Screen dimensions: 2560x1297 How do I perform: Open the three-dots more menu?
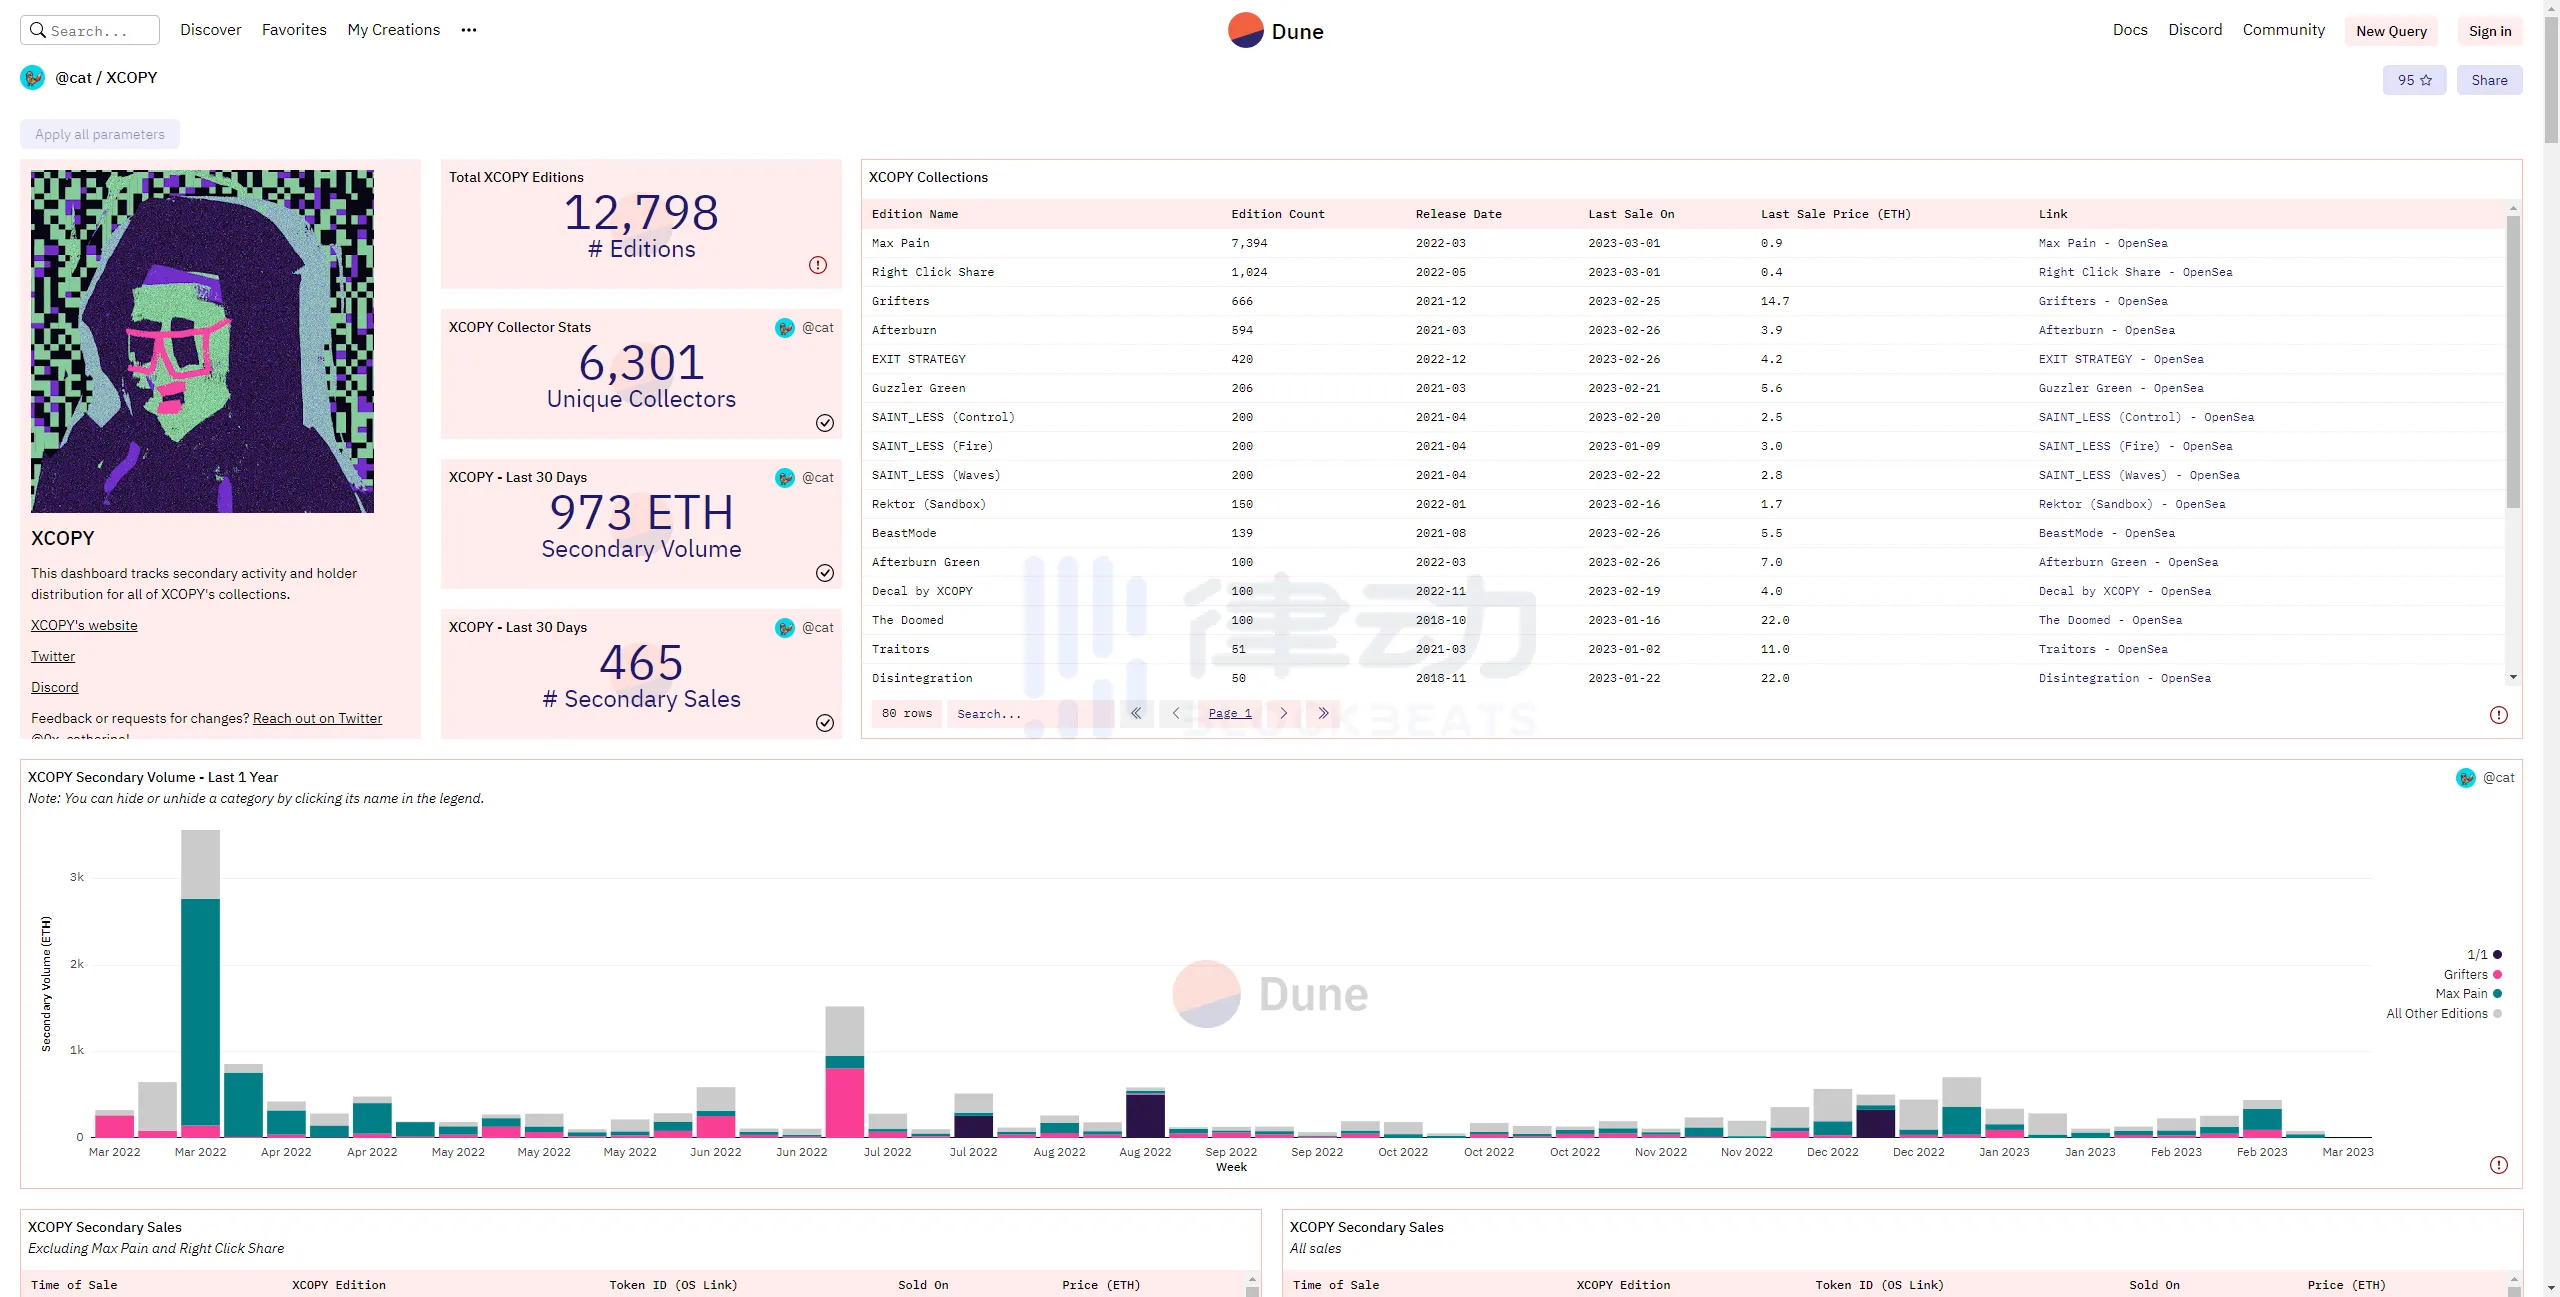pyautogui.click(x=468, y=30)
